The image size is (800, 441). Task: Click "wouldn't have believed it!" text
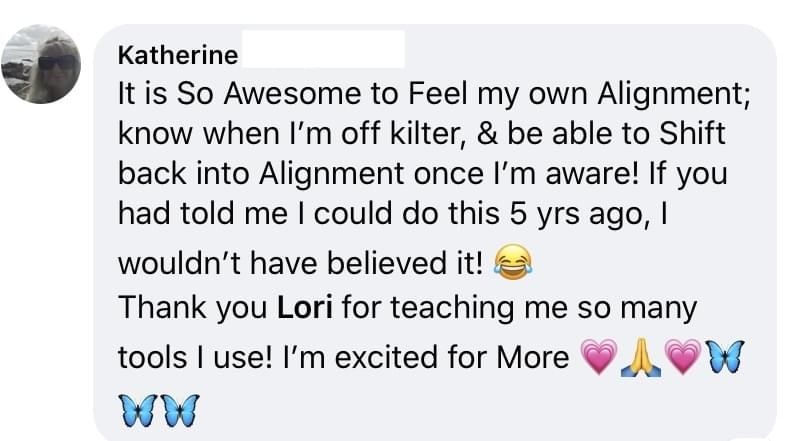(301, 263)
